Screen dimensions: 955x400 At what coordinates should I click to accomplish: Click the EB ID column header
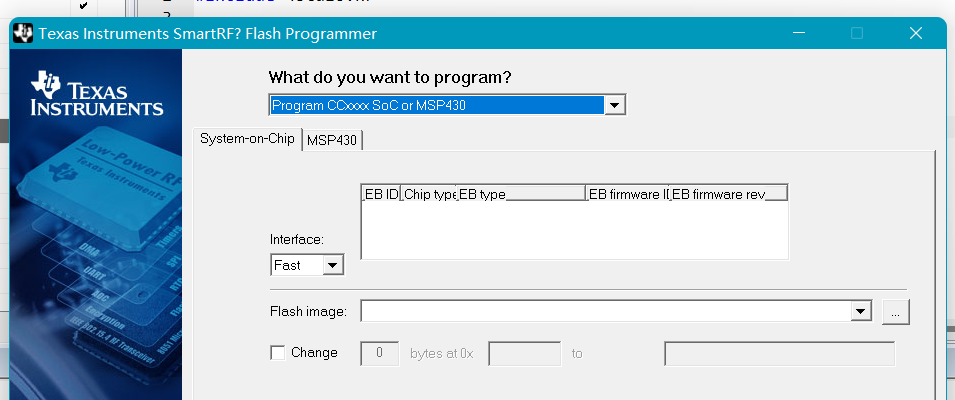[x=381, y=193]
